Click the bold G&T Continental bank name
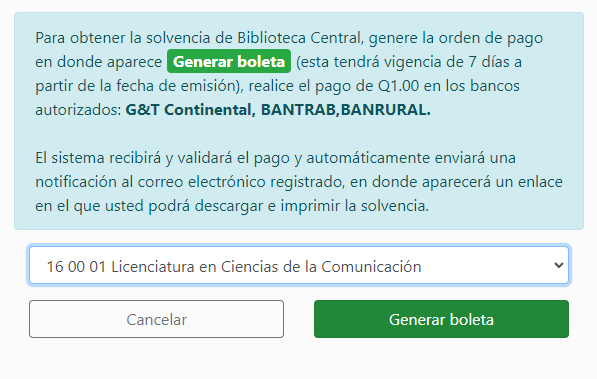Screen dimensions: 597x379 point(190,110)
